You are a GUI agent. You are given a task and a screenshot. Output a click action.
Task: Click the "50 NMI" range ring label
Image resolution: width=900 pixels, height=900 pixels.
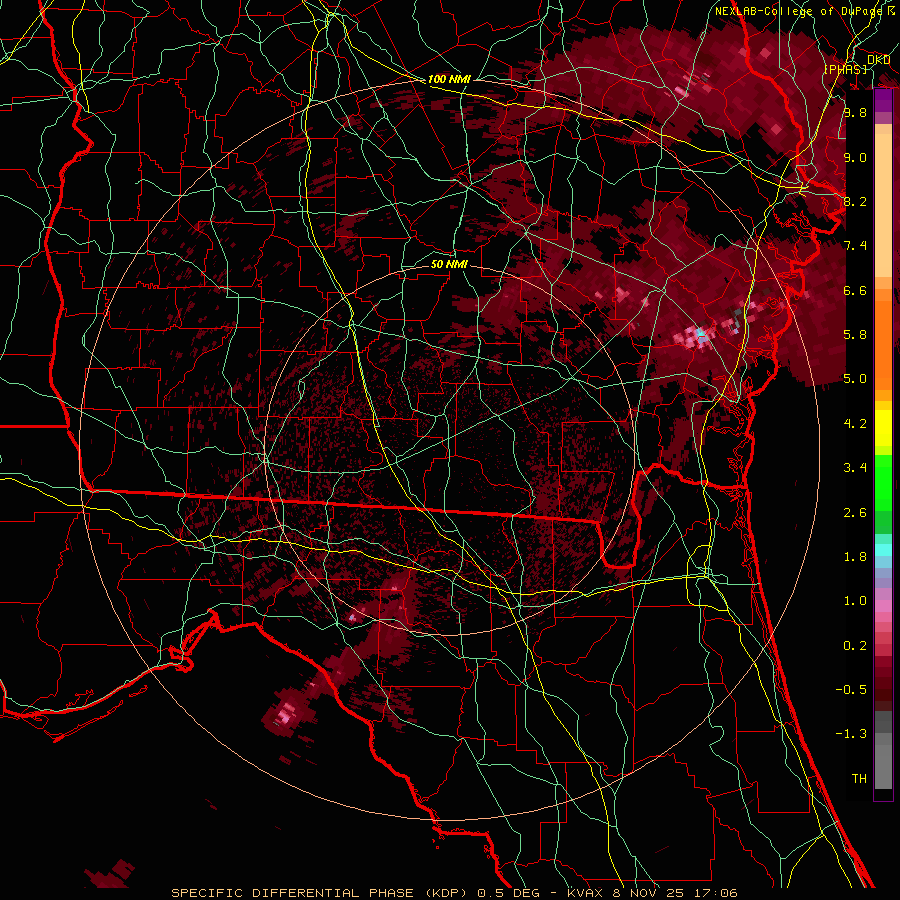[449, 264]
